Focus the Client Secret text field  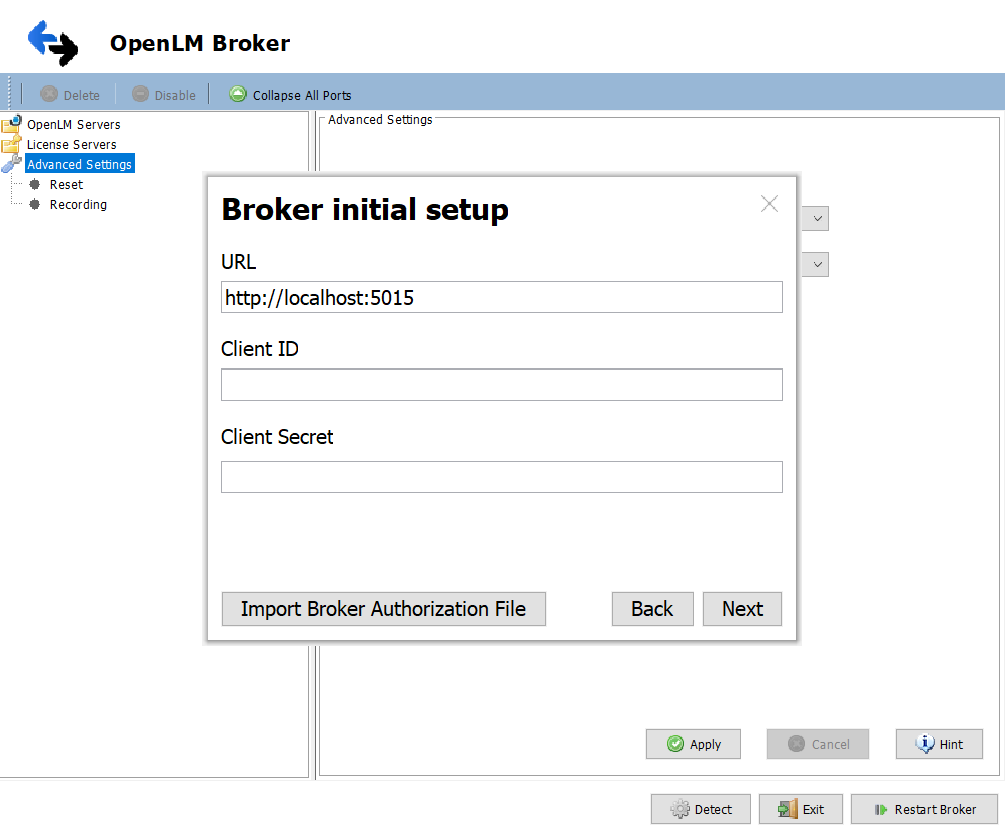coord(501,477)
